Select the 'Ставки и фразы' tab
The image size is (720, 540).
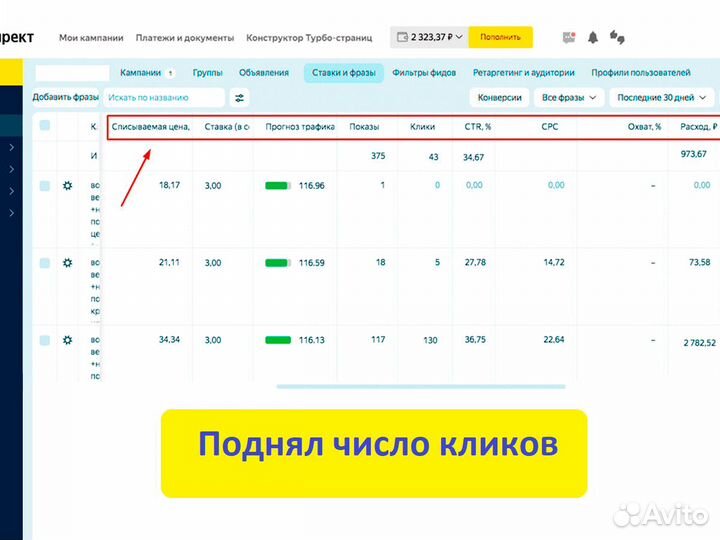click(343, 73)
